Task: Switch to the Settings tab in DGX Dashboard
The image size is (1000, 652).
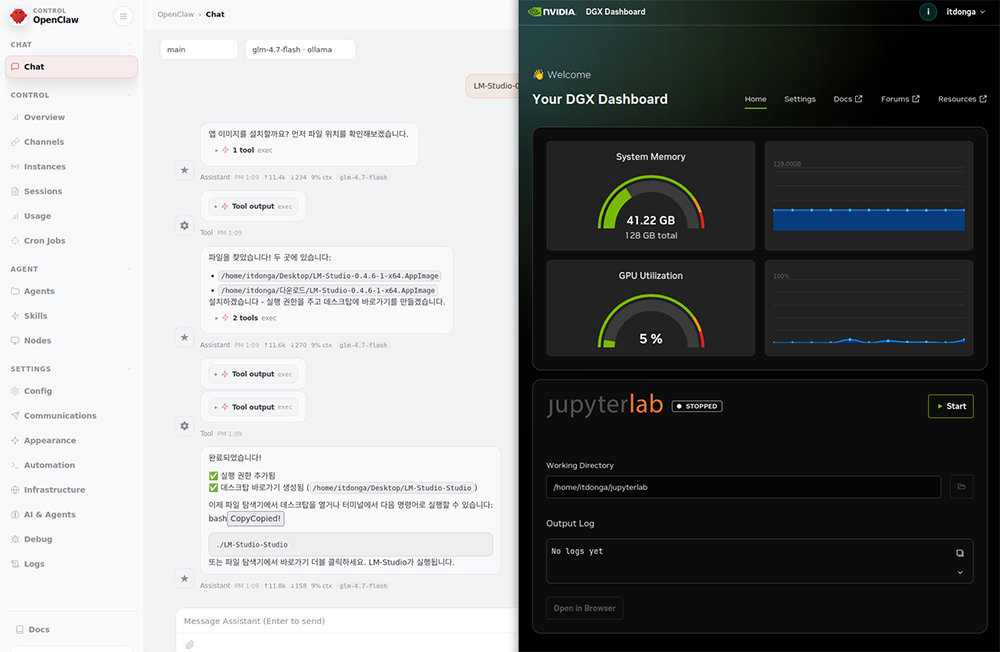Action: click(800, 99)
